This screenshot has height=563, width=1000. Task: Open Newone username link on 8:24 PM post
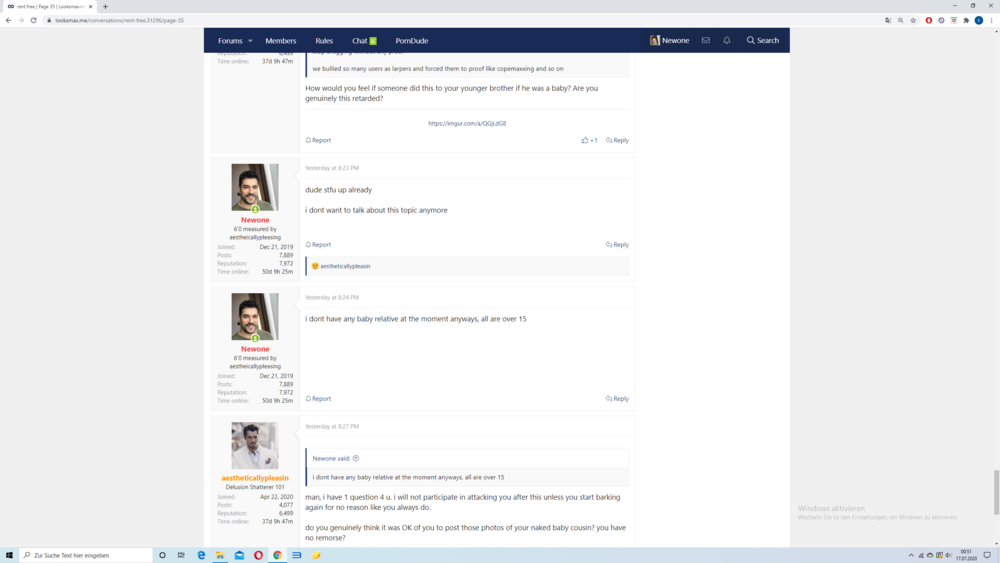coord(255,349)
